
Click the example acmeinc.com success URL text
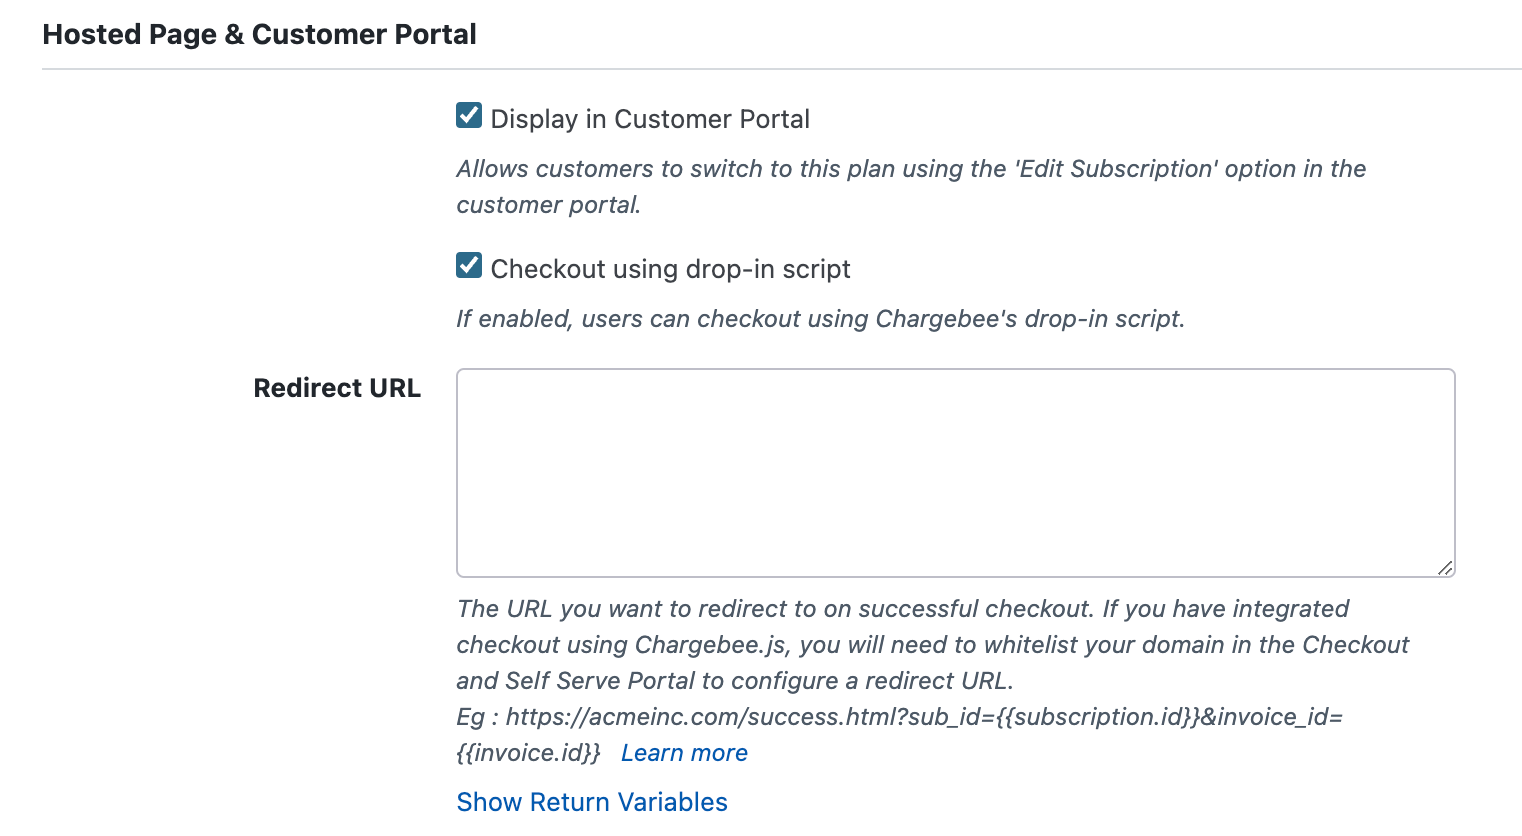pyautogui.click(x=924, y=717)
